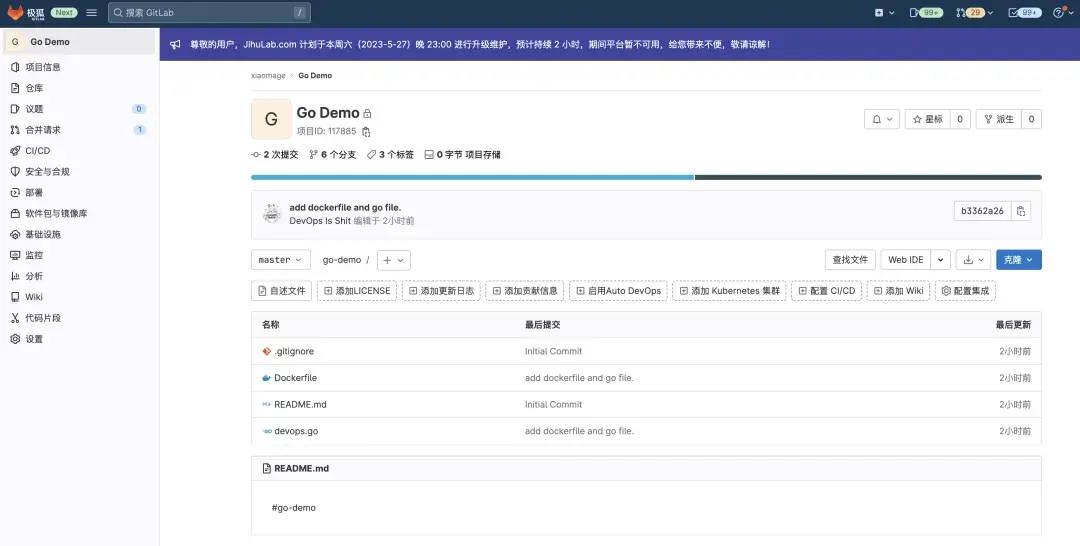This screenshot has width=1080, height=546.
Task: Open the create new plus dropdown
Action: 884,12
